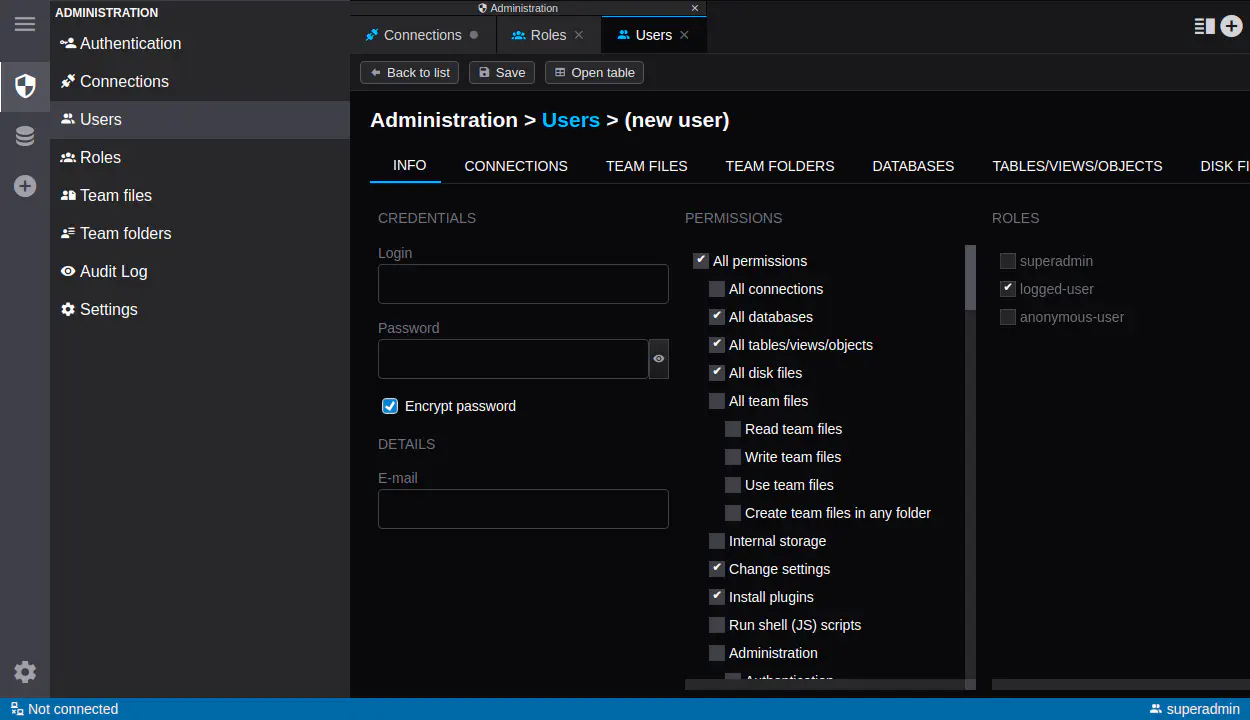Click the add new circle icon top right
1250x720 pixels.
pos(1231,26)
